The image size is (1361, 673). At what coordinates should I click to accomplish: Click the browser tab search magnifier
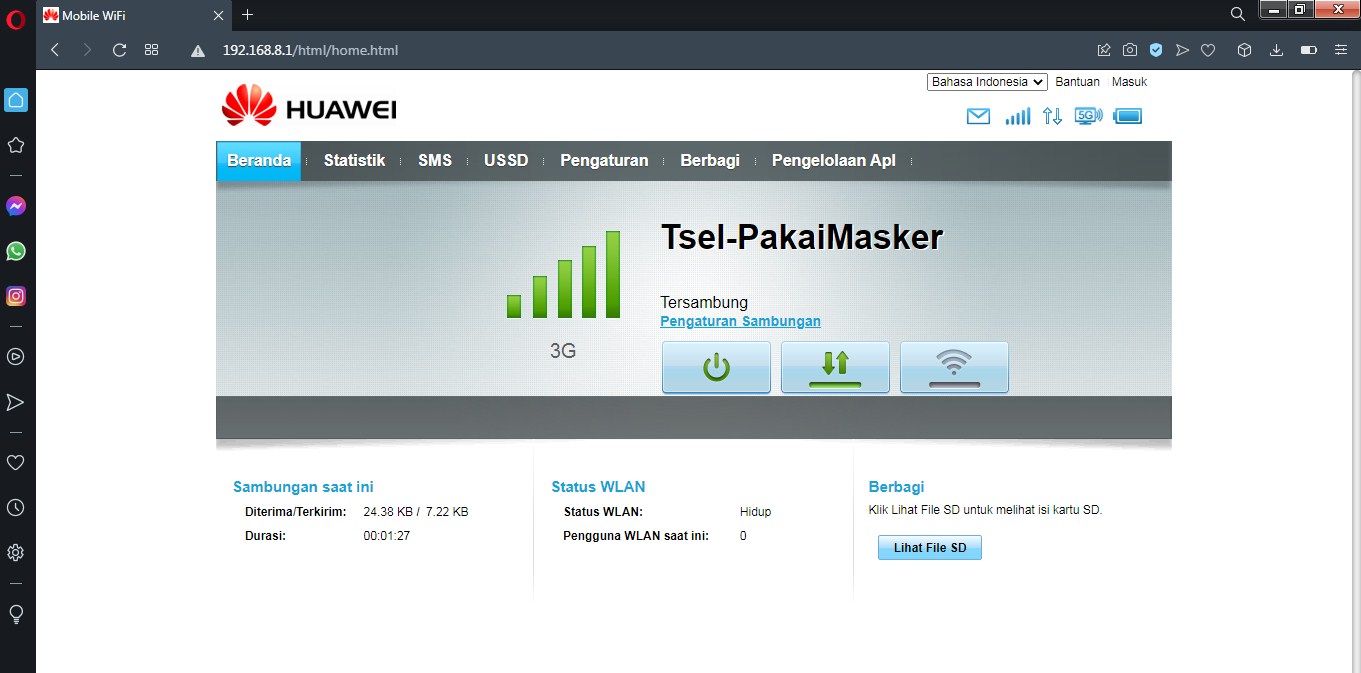tap(1238, 14)
